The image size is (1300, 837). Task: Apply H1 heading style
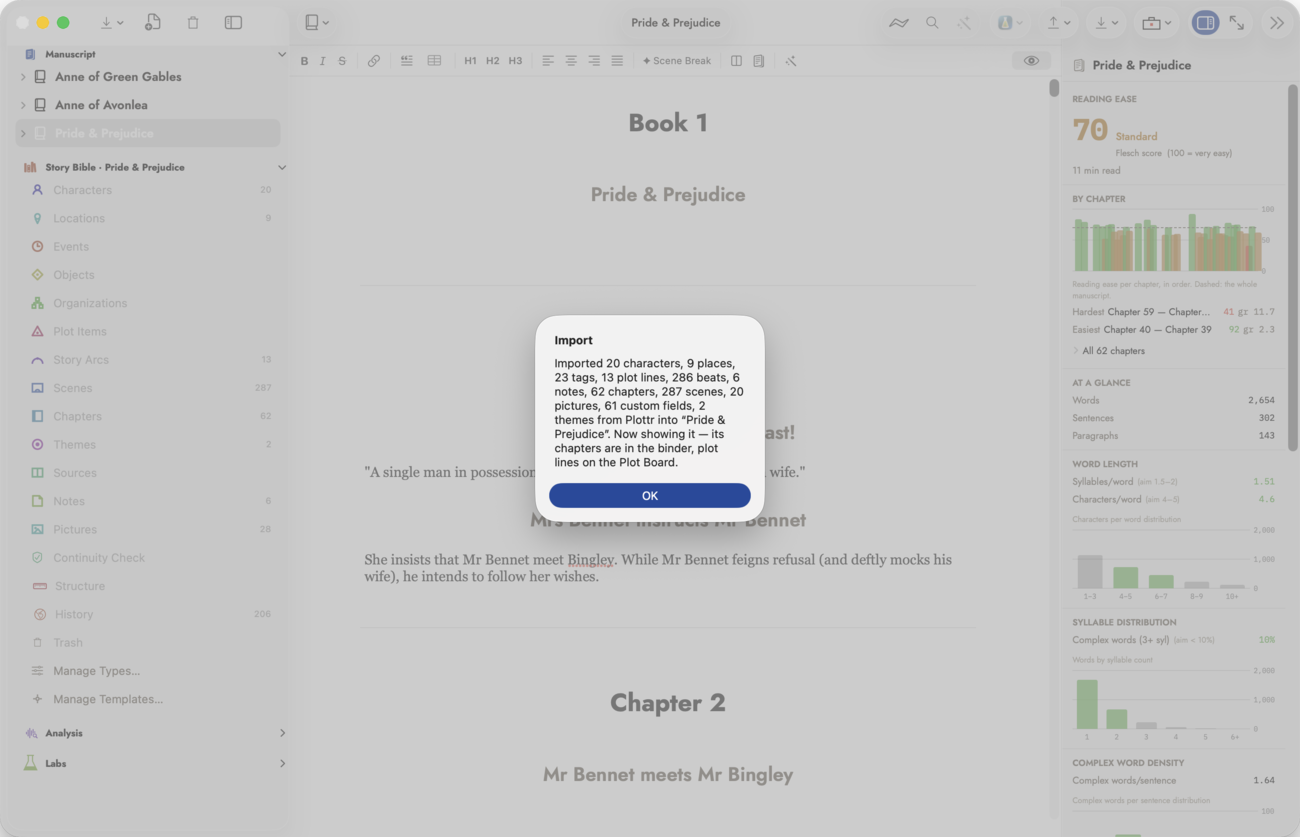point(470,61)
